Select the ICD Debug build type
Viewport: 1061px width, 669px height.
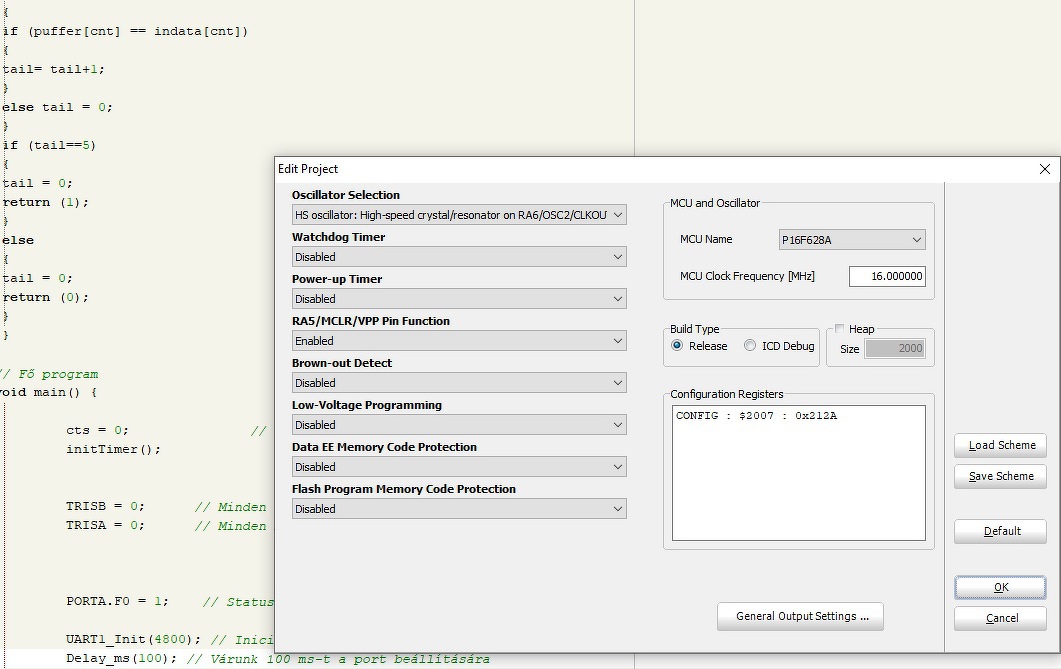[x=750, y=346]
